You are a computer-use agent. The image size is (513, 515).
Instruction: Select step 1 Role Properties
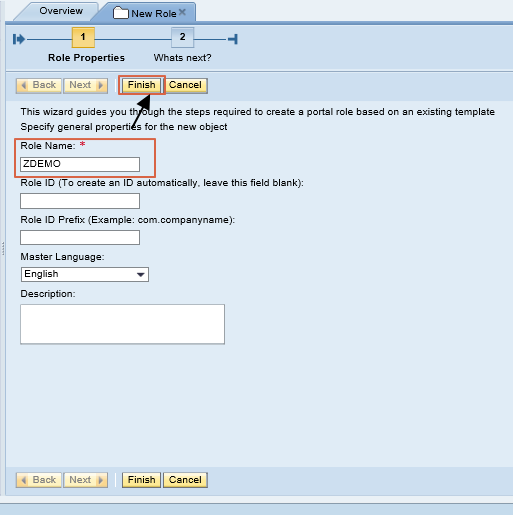[x=83, y=37]
